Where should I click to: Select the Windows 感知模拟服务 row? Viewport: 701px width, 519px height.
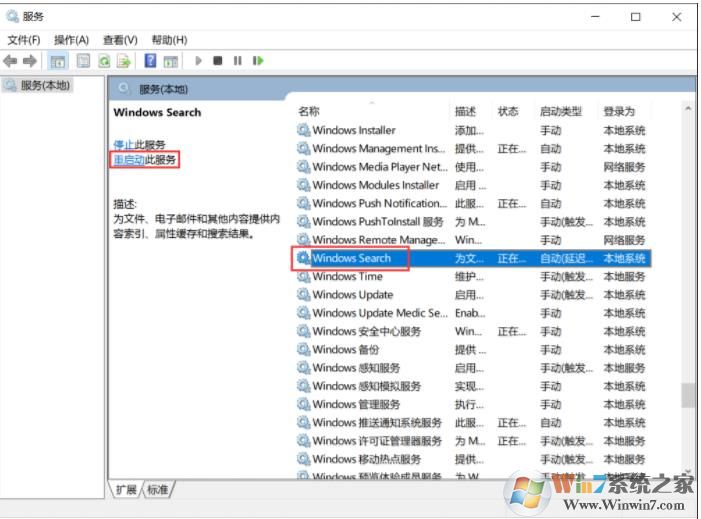coord(472,386)
